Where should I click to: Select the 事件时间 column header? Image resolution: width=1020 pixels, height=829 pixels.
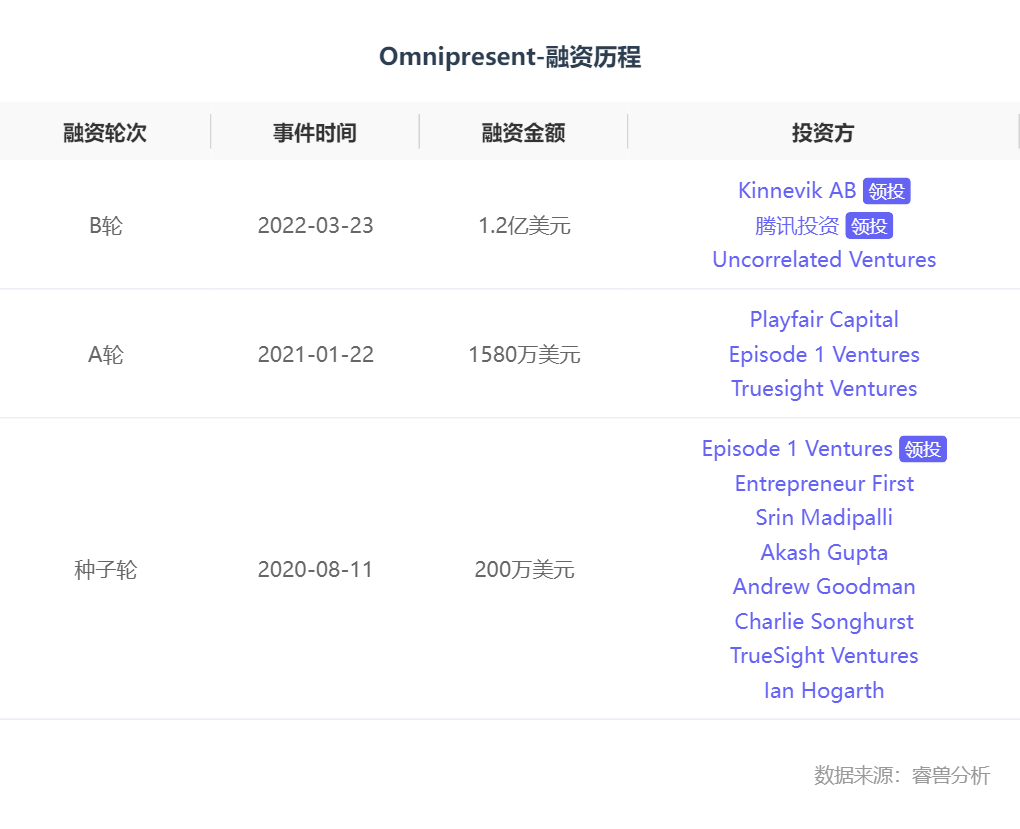pyautogui.click(x=315, y=133)
